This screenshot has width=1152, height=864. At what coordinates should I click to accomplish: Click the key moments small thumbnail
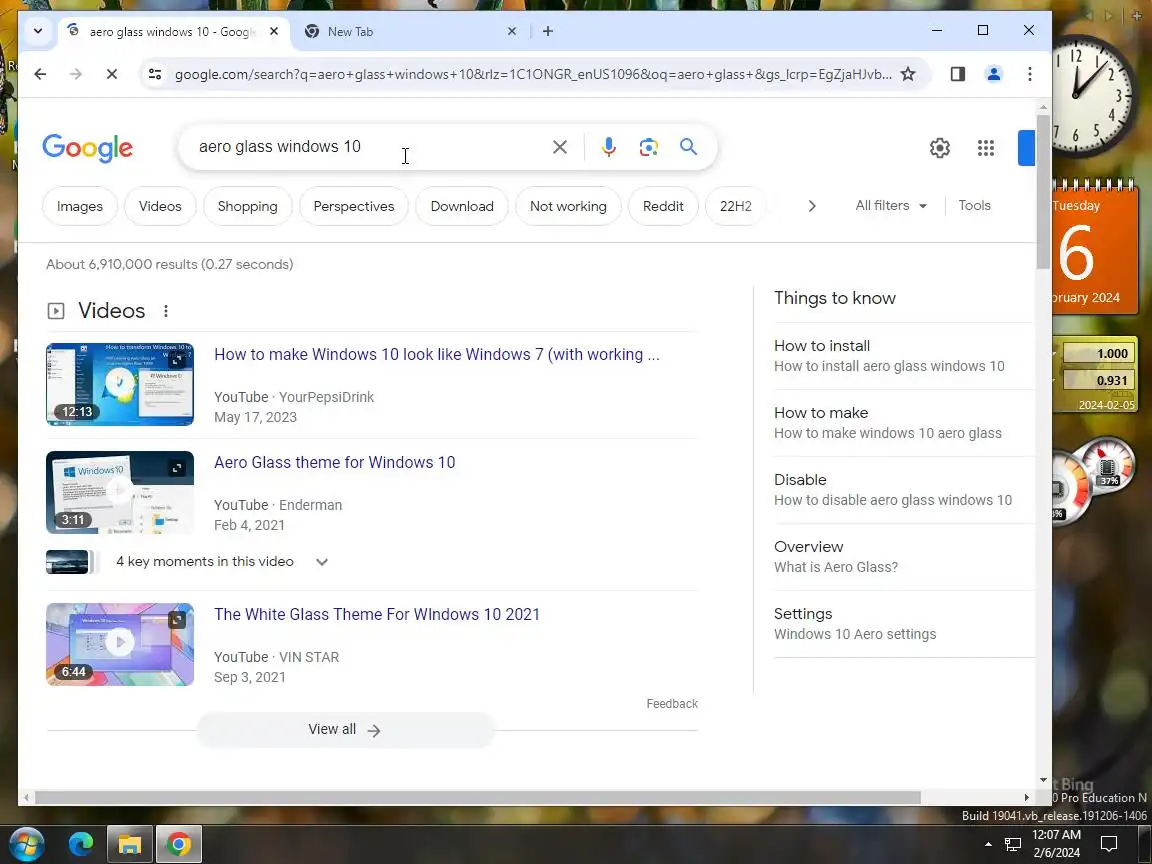pos(67,562)
